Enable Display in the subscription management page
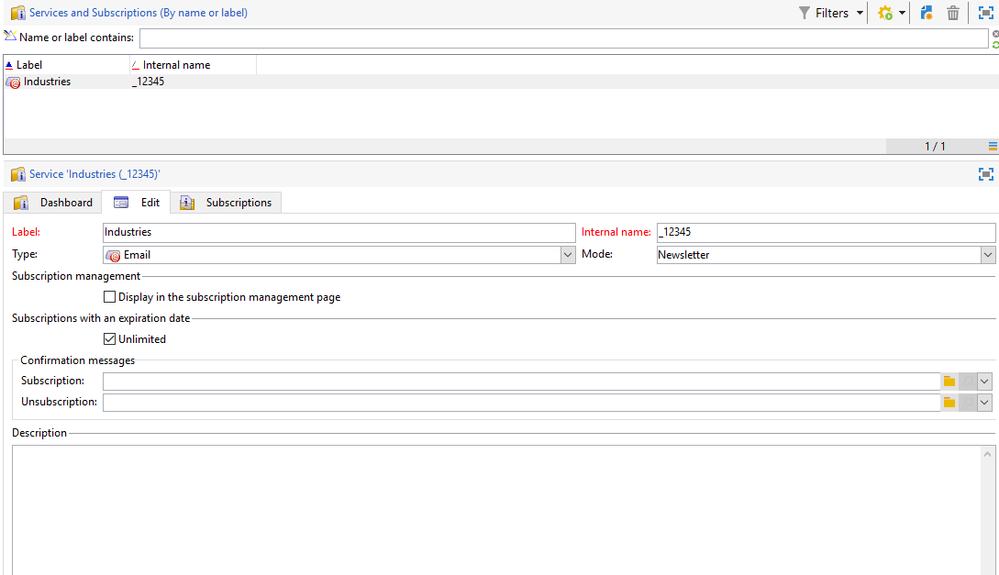This screenshot has height=575, width=999. pos(110,297)
